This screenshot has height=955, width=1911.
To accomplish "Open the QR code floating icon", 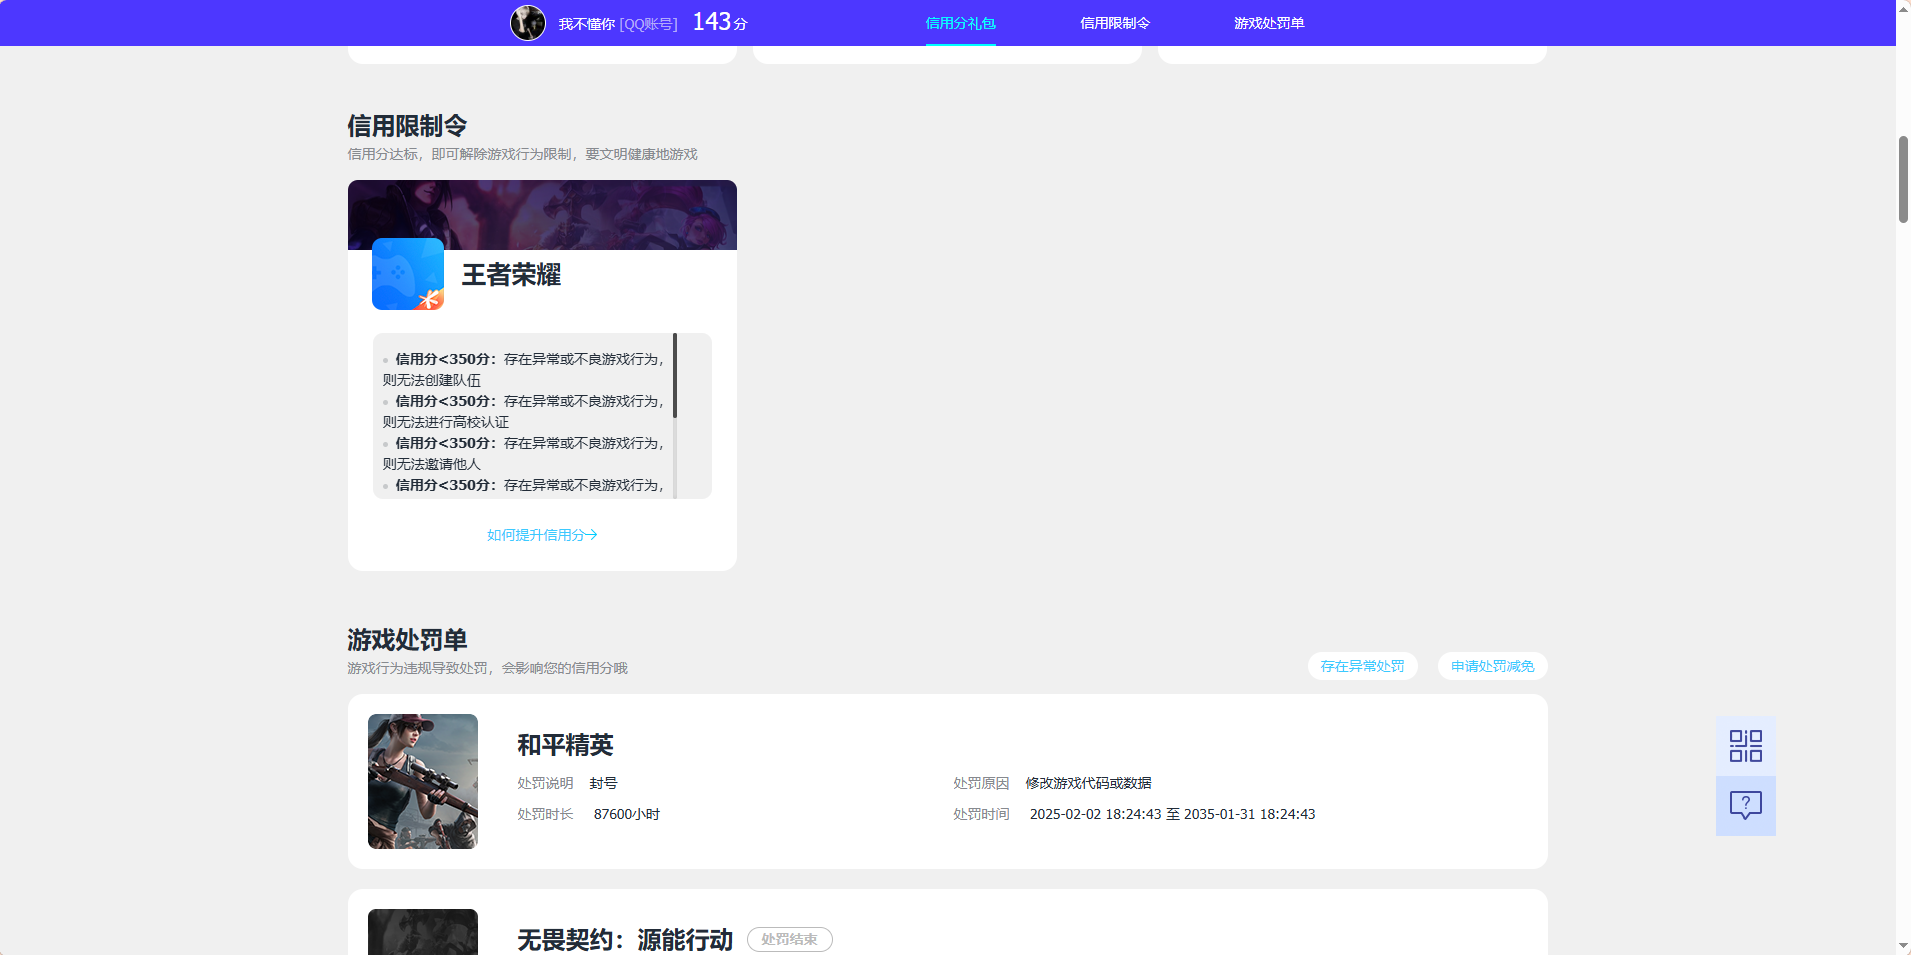I will pos(1745,746).
